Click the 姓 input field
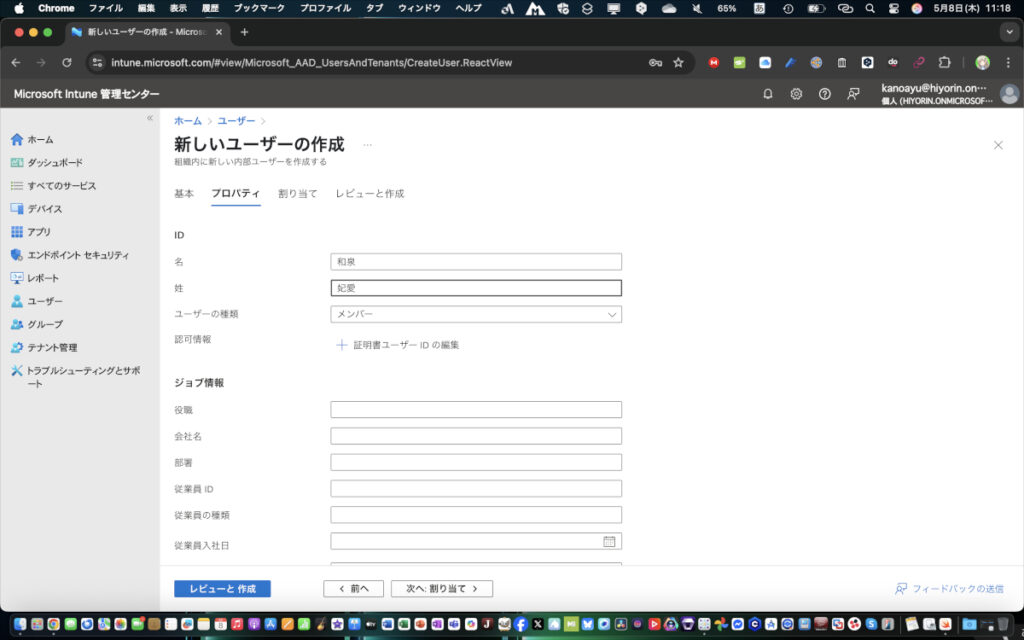1024x640 pixels. pos(476,288)
